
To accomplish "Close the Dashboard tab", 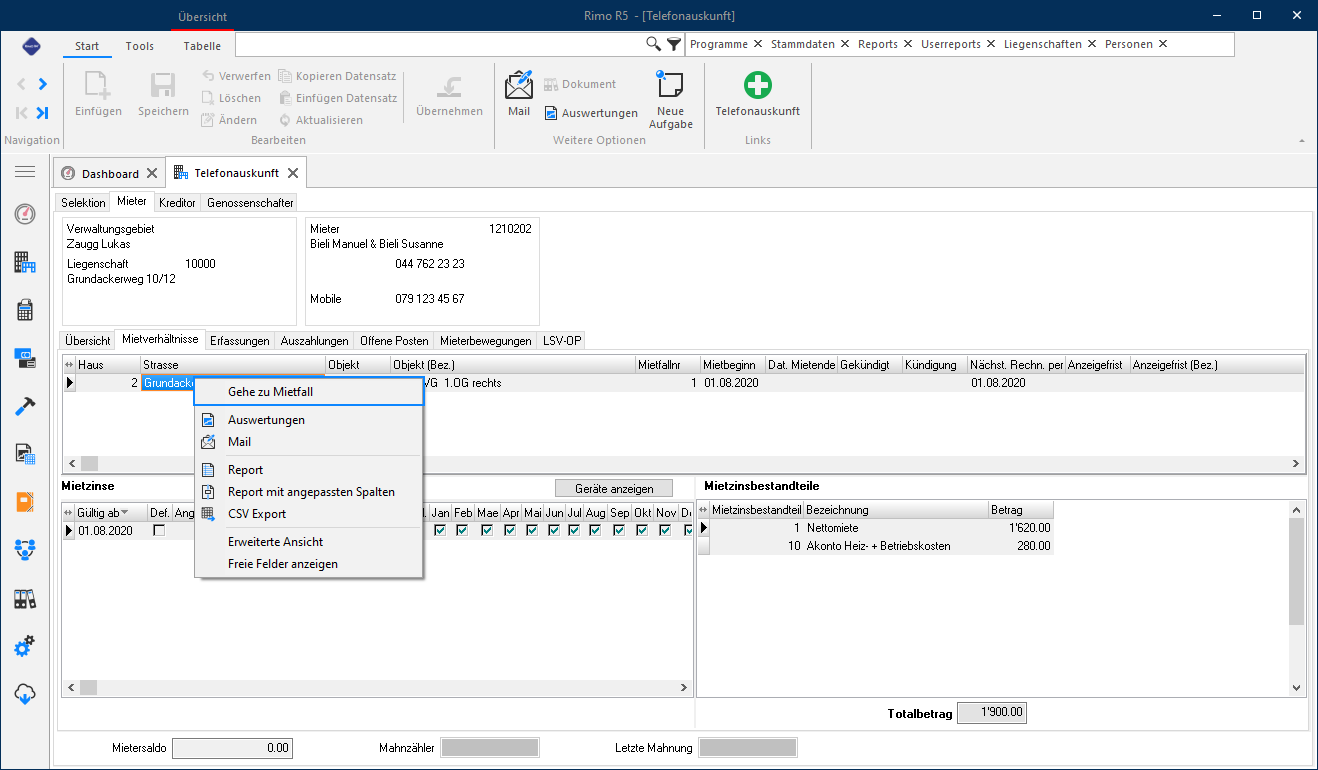I will click(151, 174).
